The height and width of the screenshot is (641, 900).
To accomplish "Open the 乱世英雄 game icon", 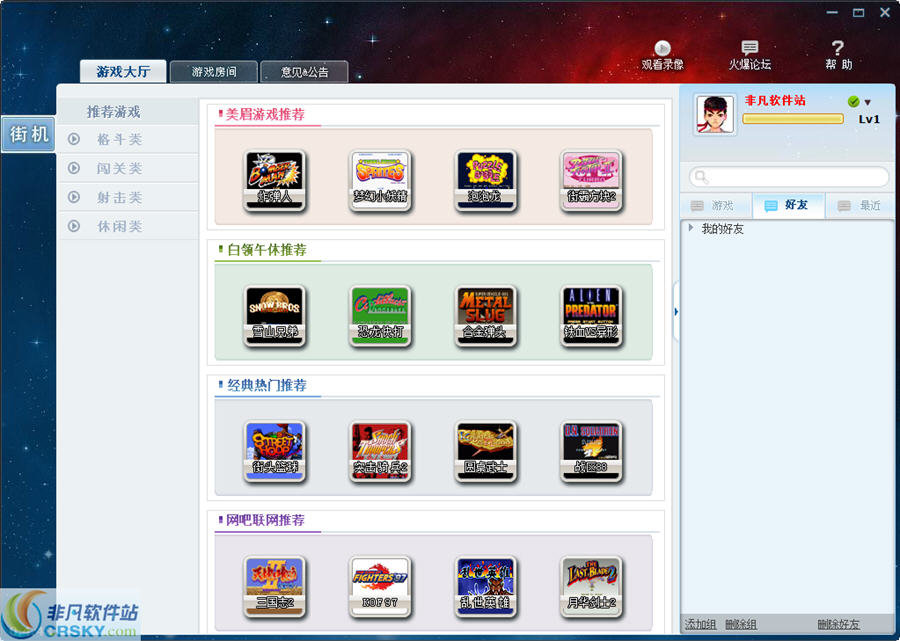I will (486, 586).
